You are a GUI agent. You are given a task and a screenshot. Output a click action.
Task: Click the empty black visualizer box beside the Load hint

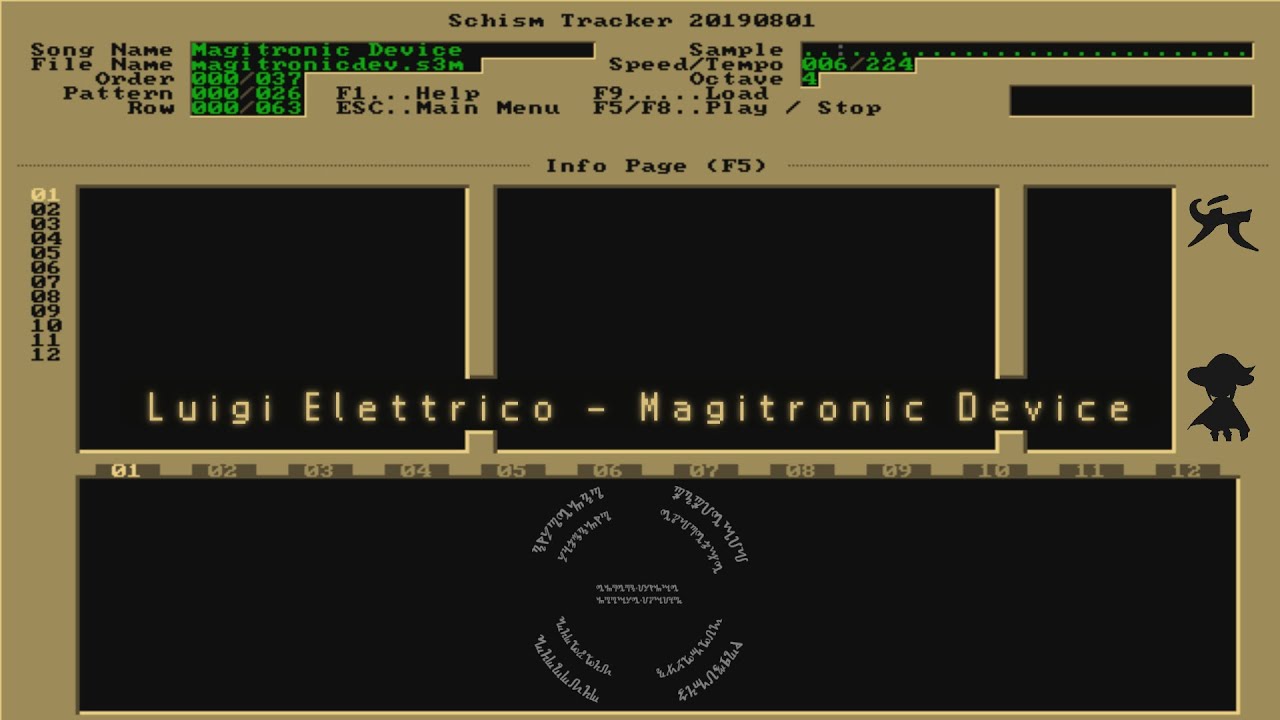[x=1131, y=101]
